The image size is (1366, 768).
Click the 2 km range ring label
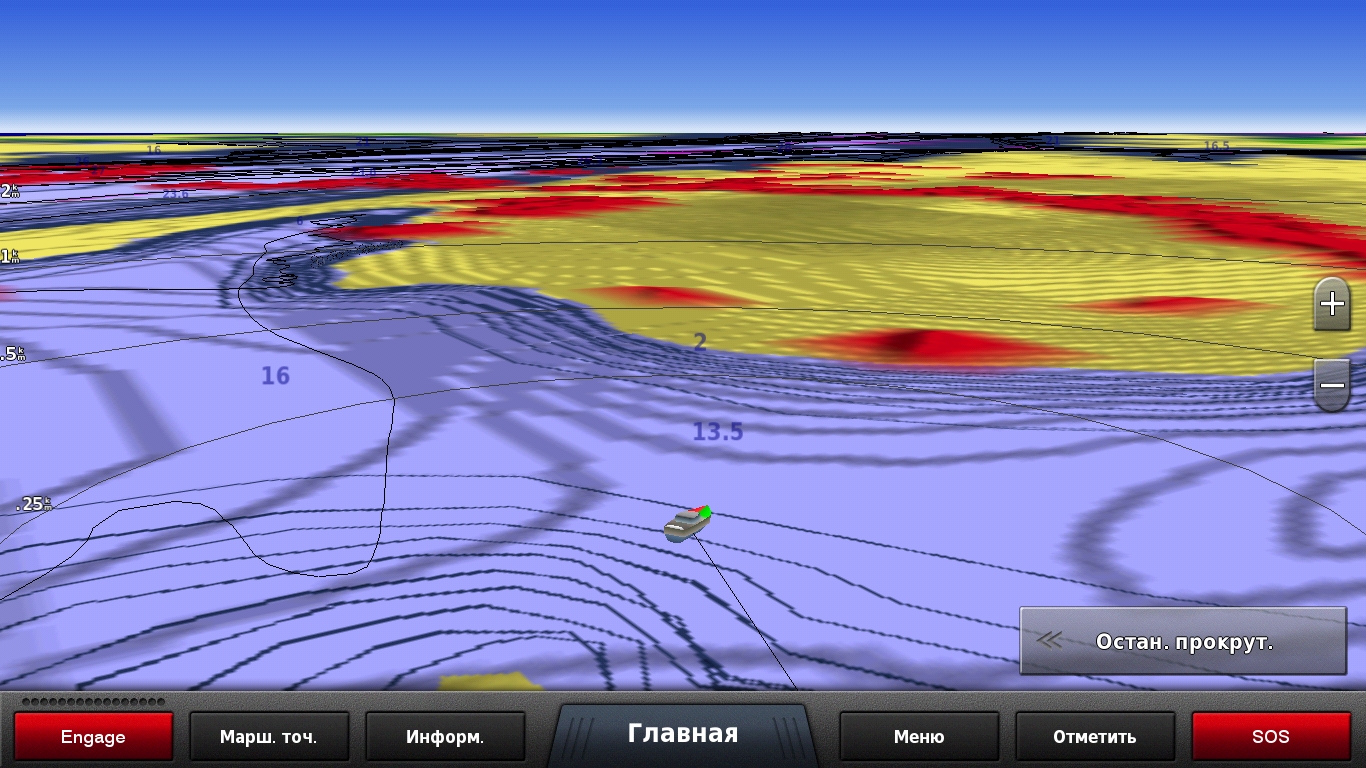[10, 191]
